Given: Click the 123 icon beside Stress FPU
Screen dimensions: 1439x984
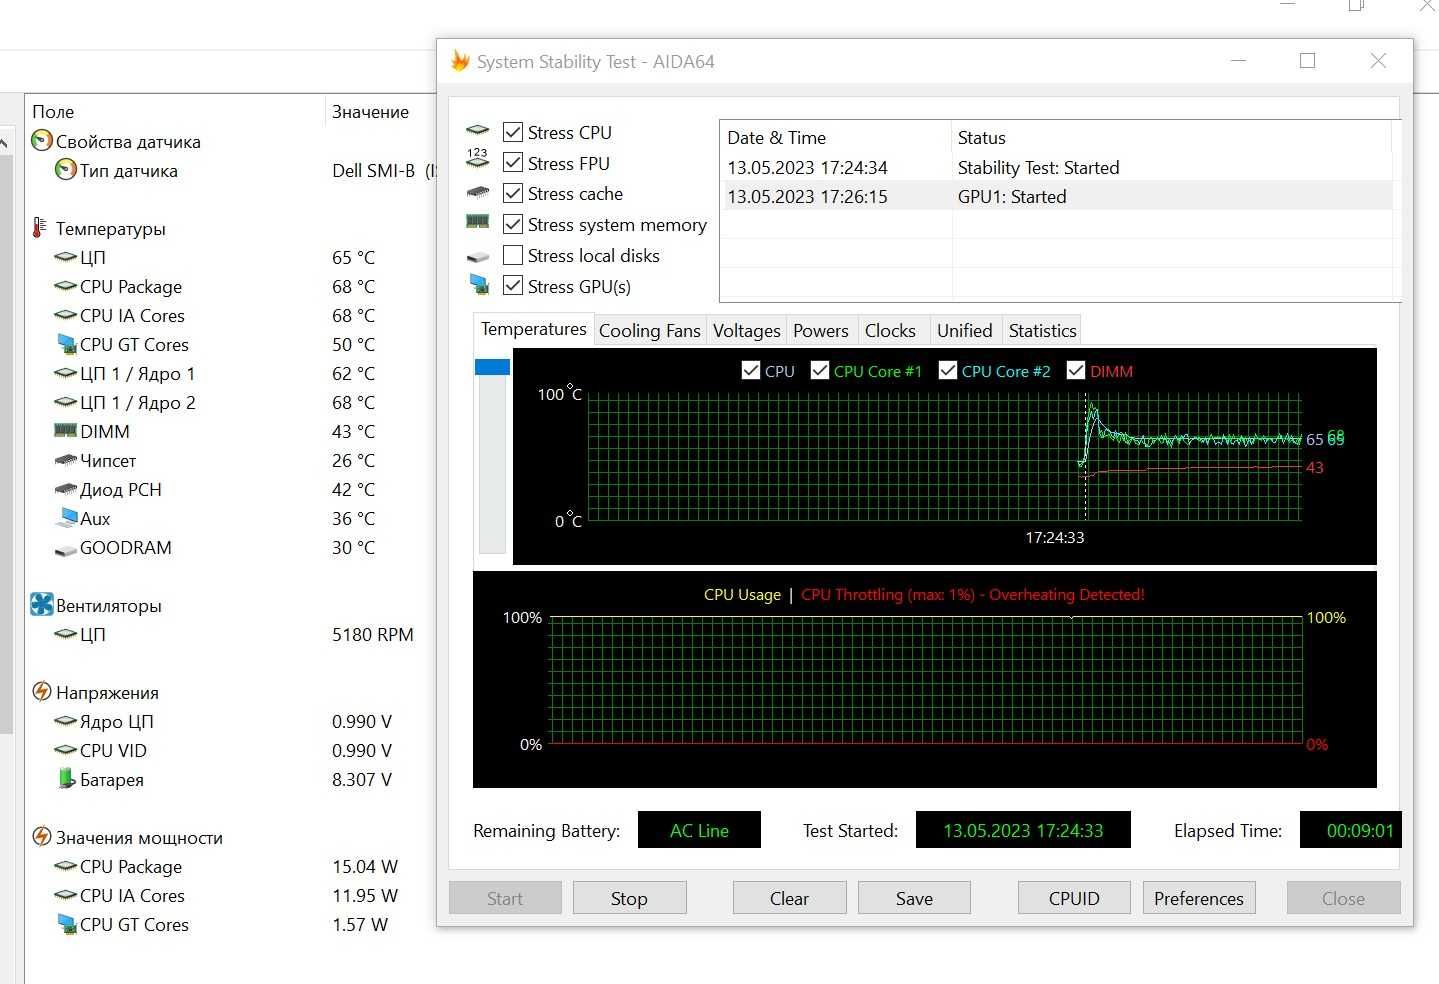Looking at the screenshot, I should [478, 159].
